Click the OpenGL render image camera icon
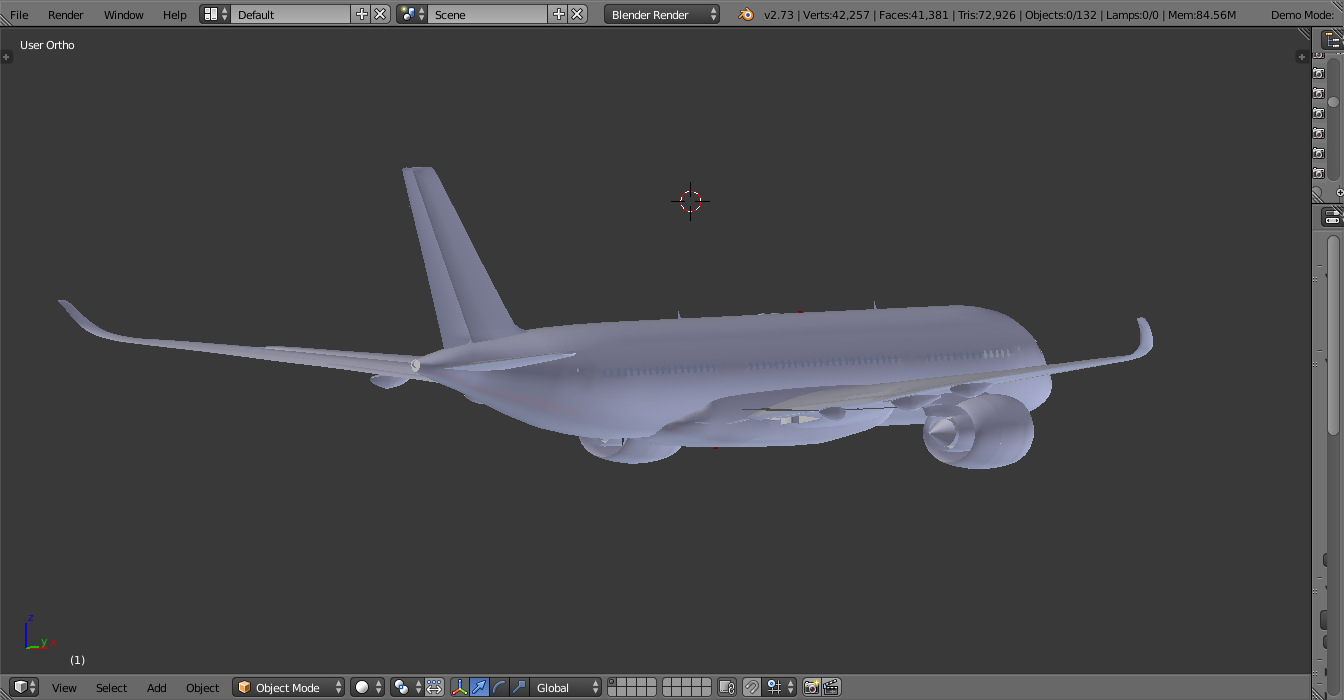 811,687
